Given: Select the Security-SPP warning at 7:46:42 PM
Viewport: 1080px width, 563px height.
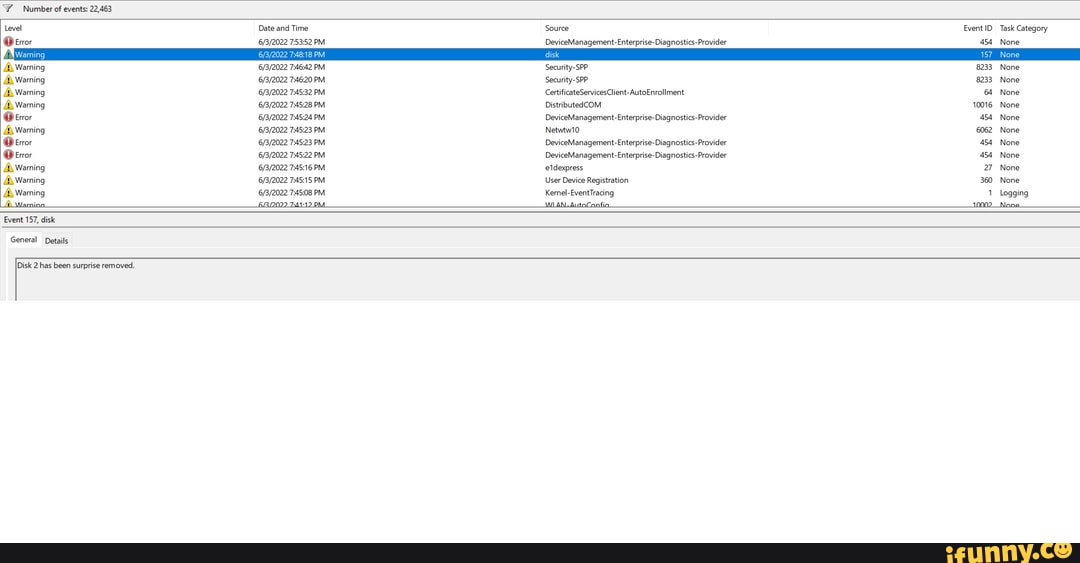Looking at the screenshot, I should pos(566,67).
